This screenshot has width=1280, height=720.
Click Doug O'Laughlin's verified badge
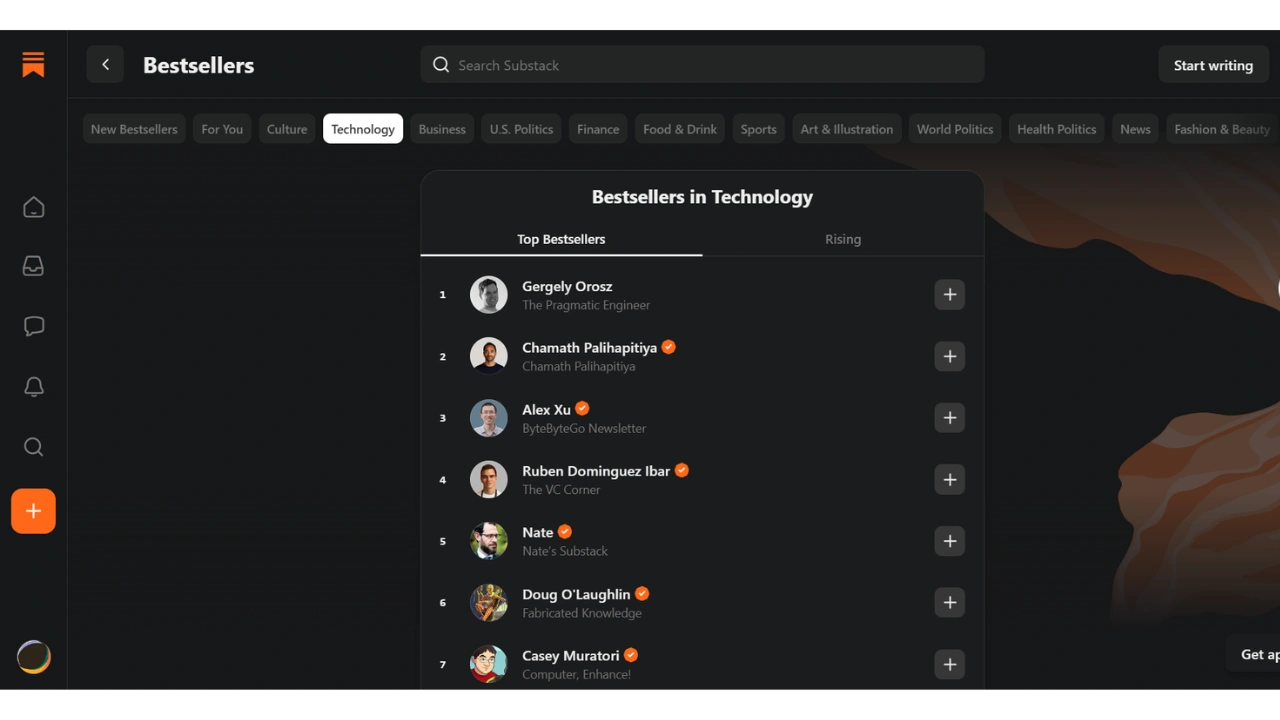coord(642,594)
